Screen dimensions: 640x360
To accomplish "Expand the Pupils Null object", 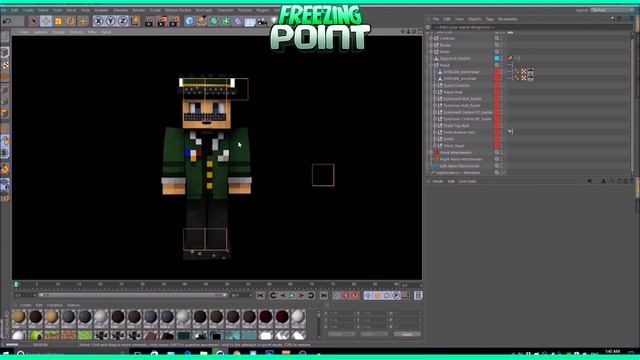I will [435, 92].
